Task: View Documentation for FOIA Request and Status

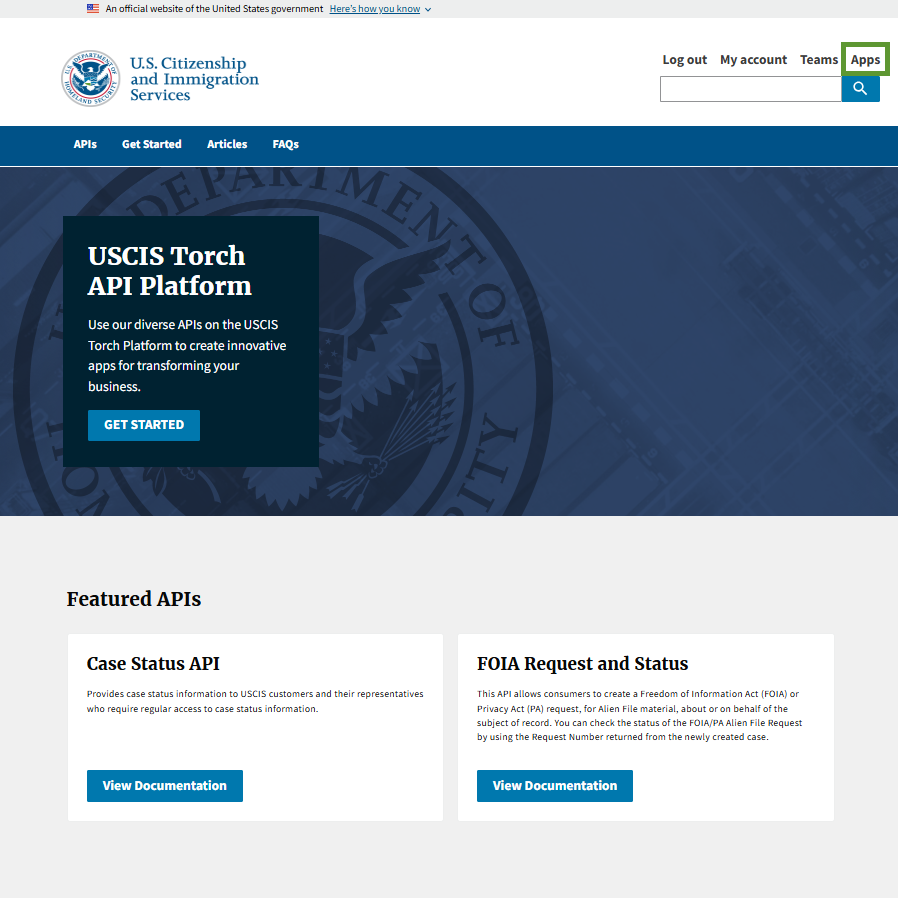Action: tap(554, 786)
